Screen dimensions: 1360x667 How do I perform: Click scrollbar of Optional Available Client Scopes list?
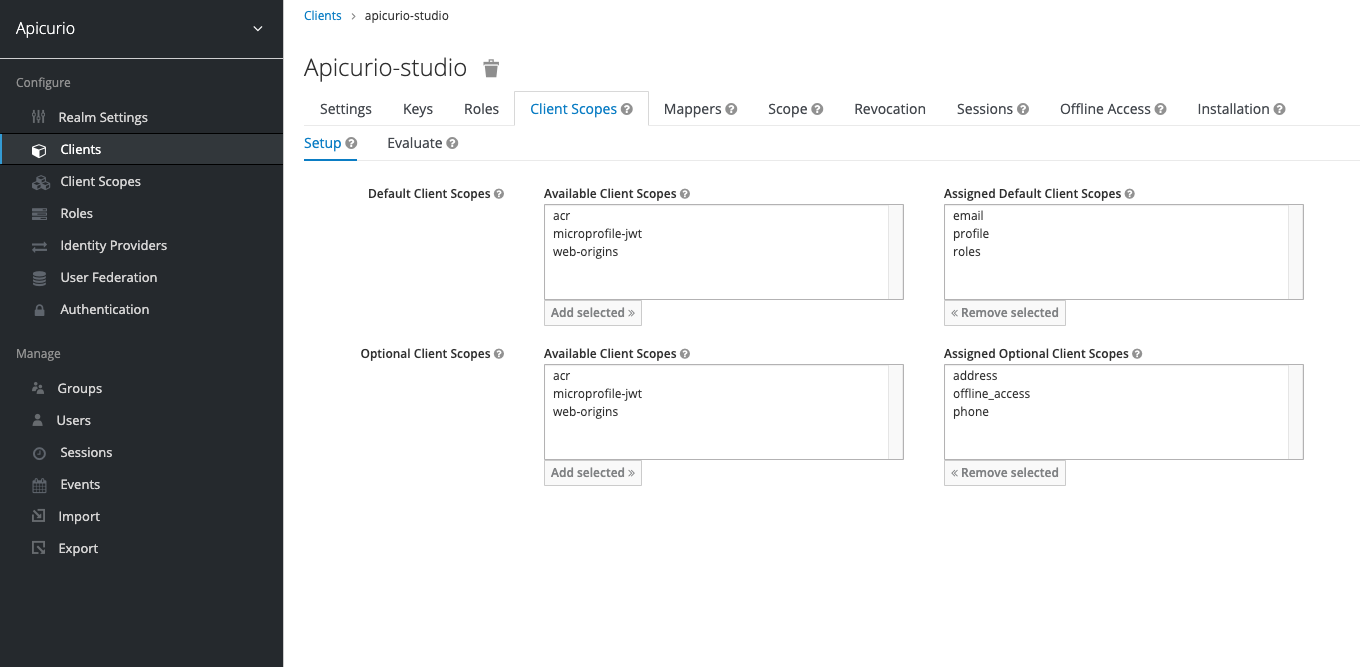tap(895, 412)
